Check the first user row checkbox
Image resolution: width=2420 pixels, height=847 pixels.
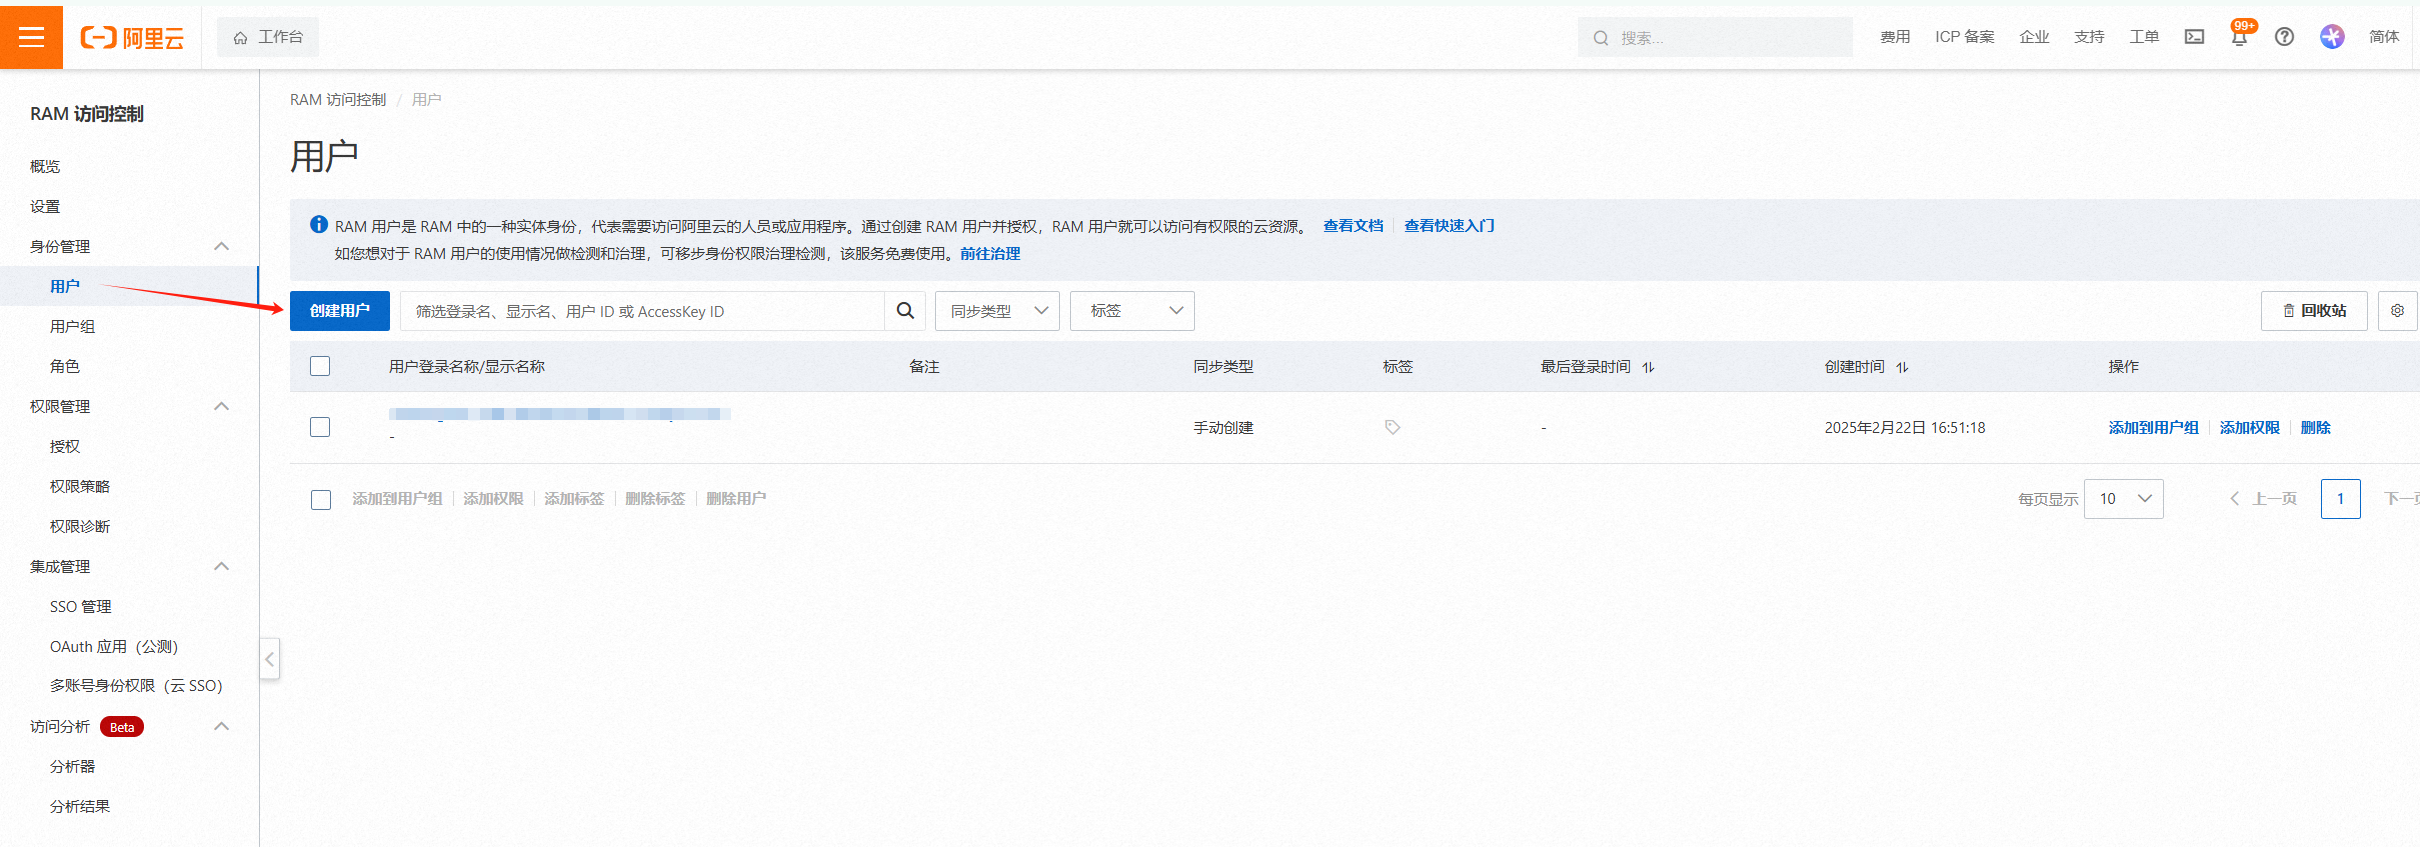(320, 427)
